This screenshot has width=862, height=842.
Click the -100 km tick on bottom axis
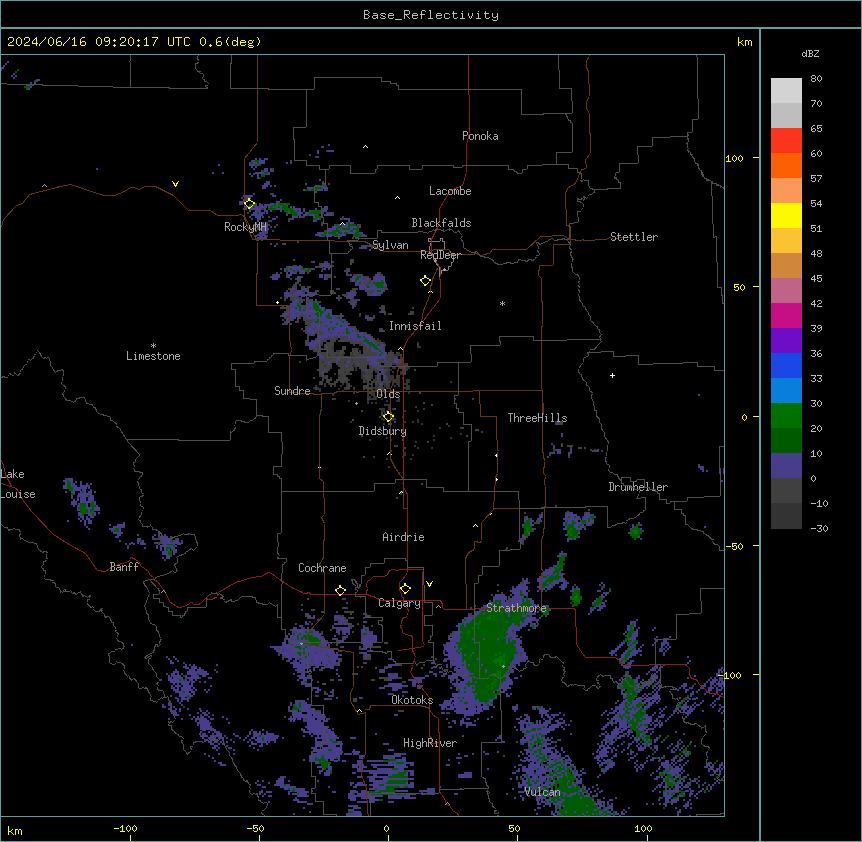[x=125, y=828]
